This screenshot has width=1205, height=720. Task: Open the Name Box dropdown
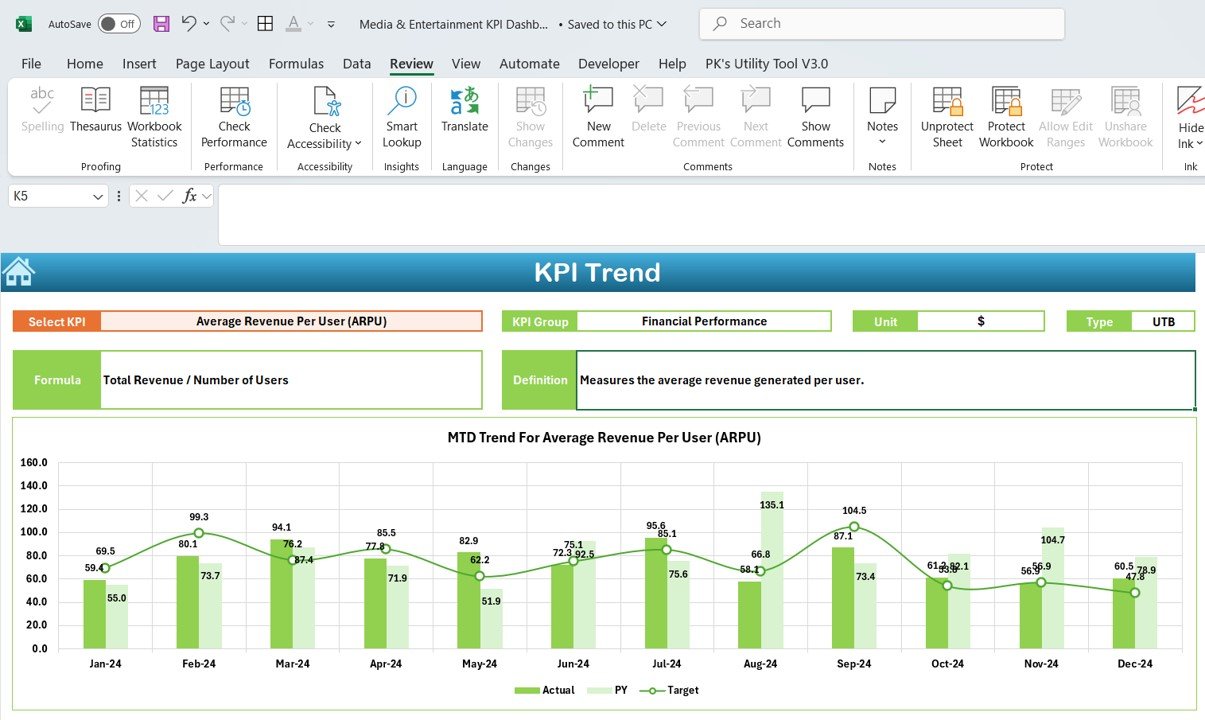97,197
